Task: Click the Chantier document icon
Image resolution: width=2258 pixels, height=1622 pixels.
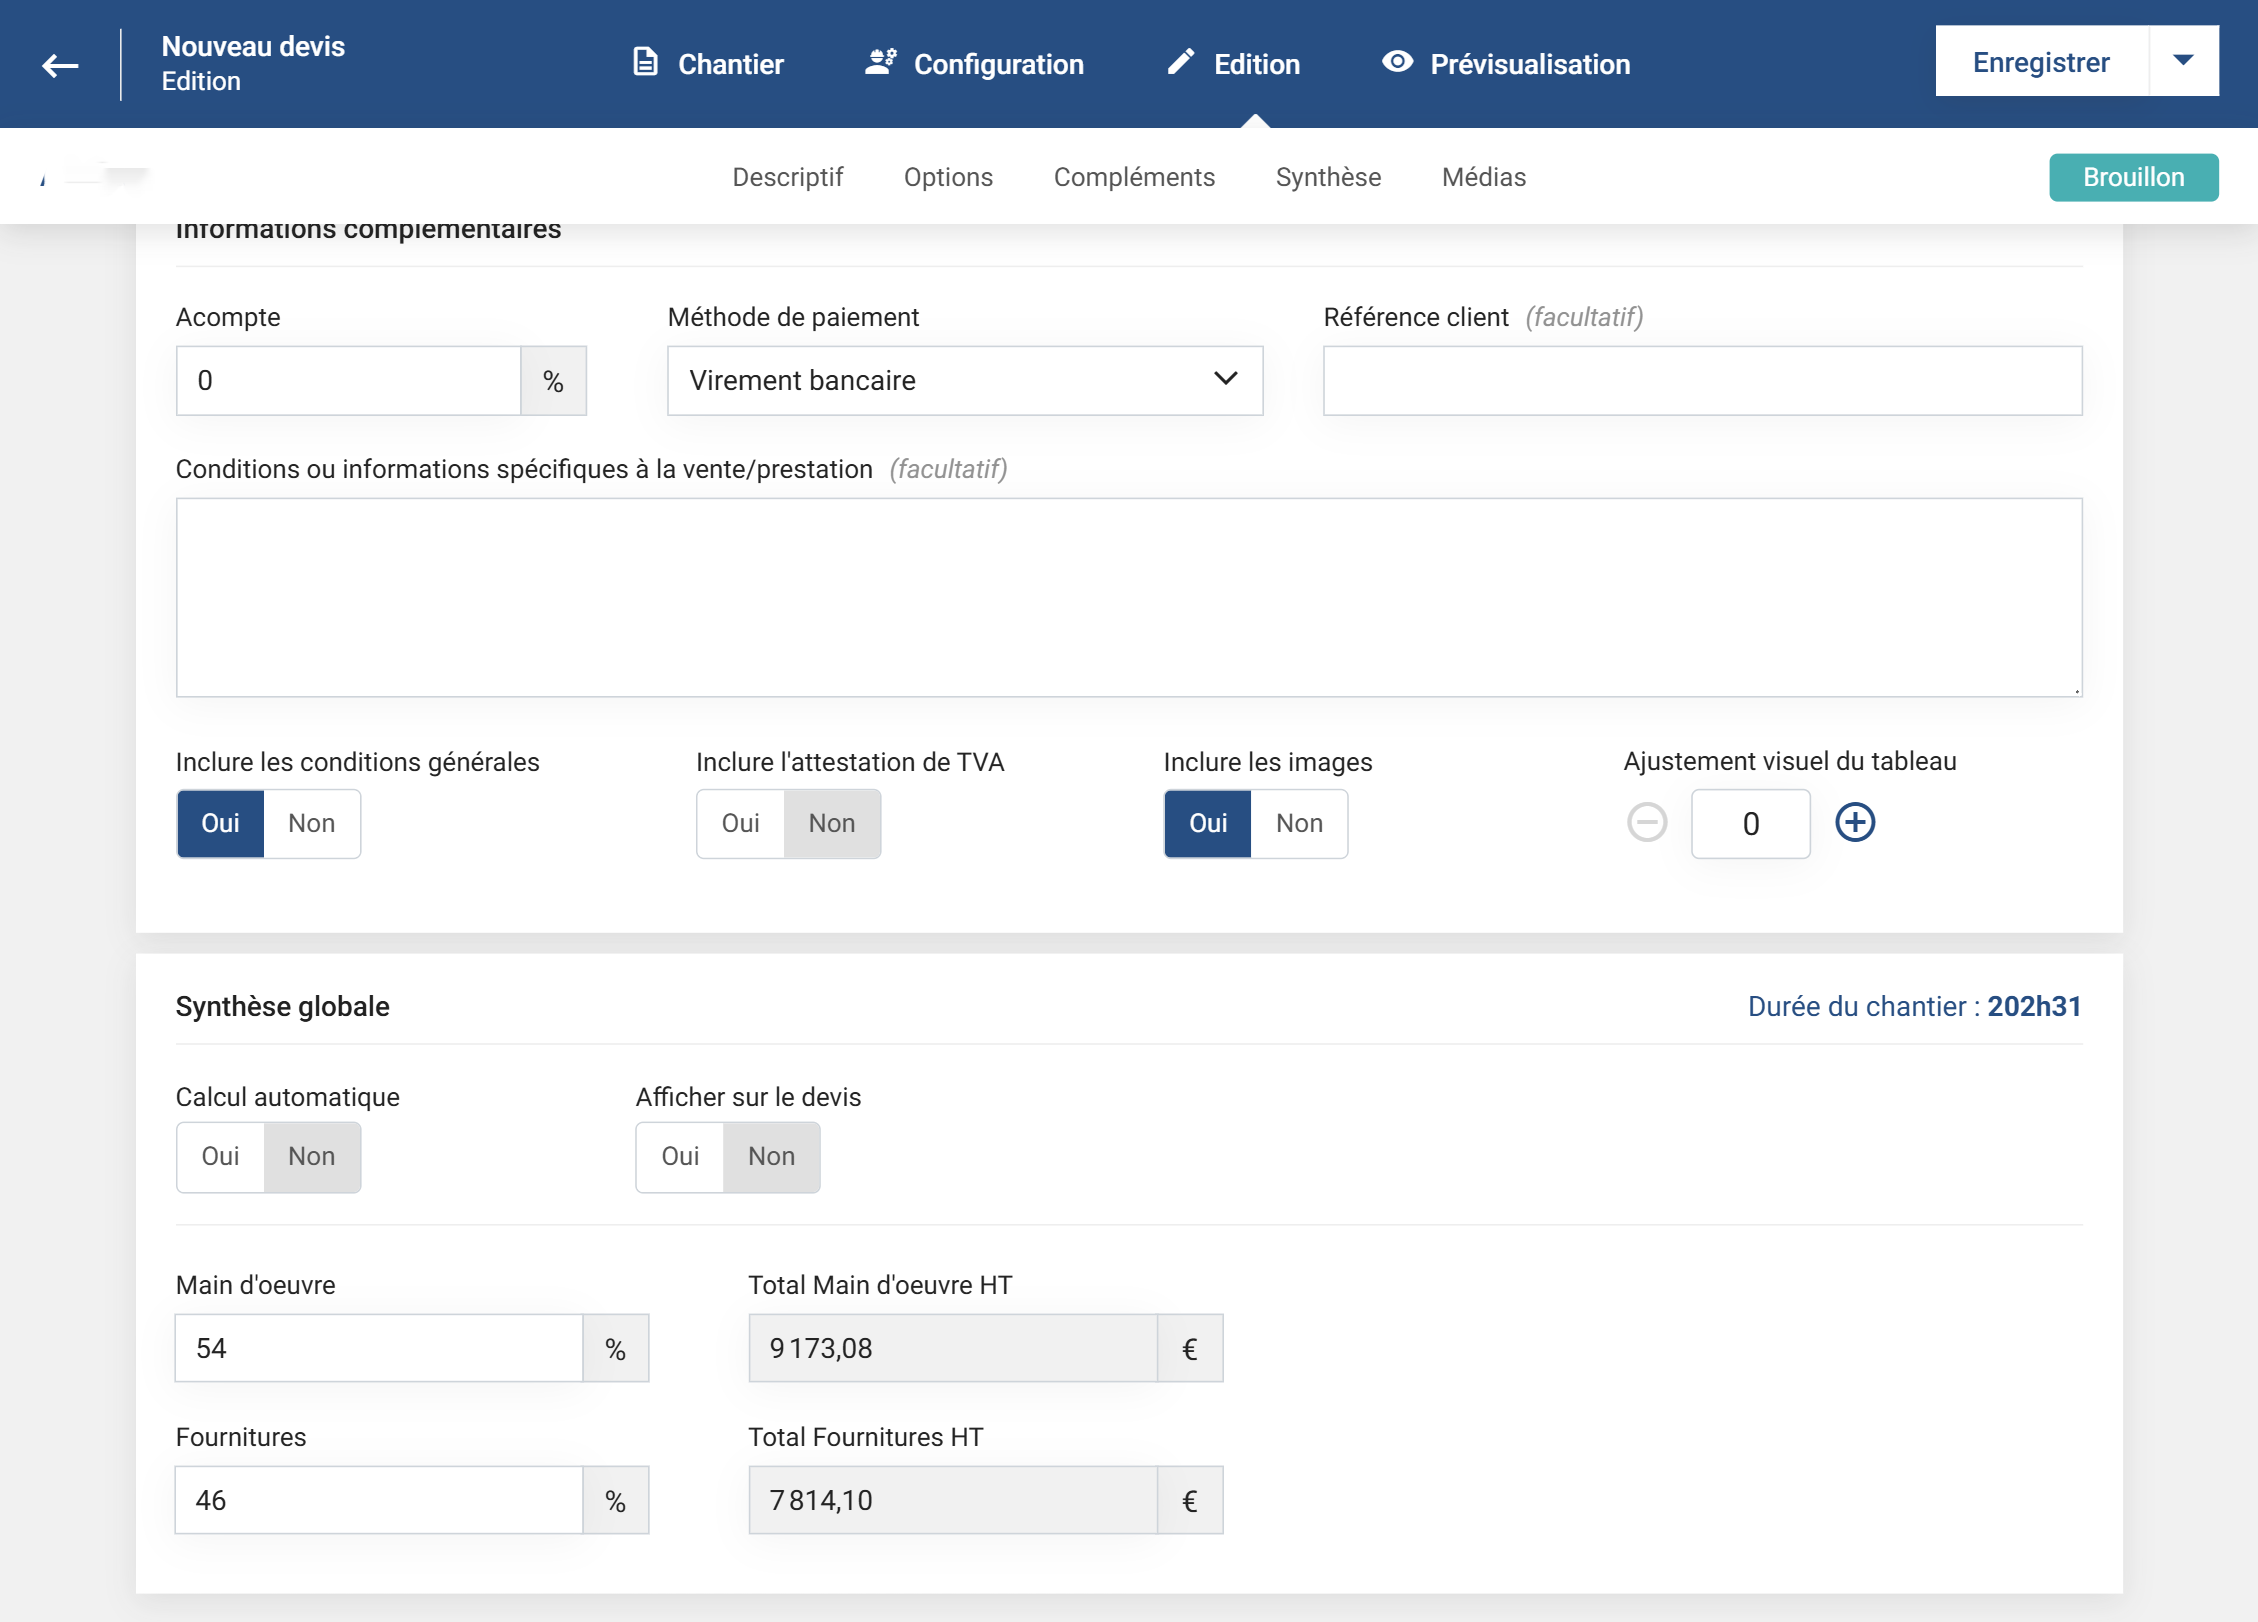Action: (x=646, y=62)
